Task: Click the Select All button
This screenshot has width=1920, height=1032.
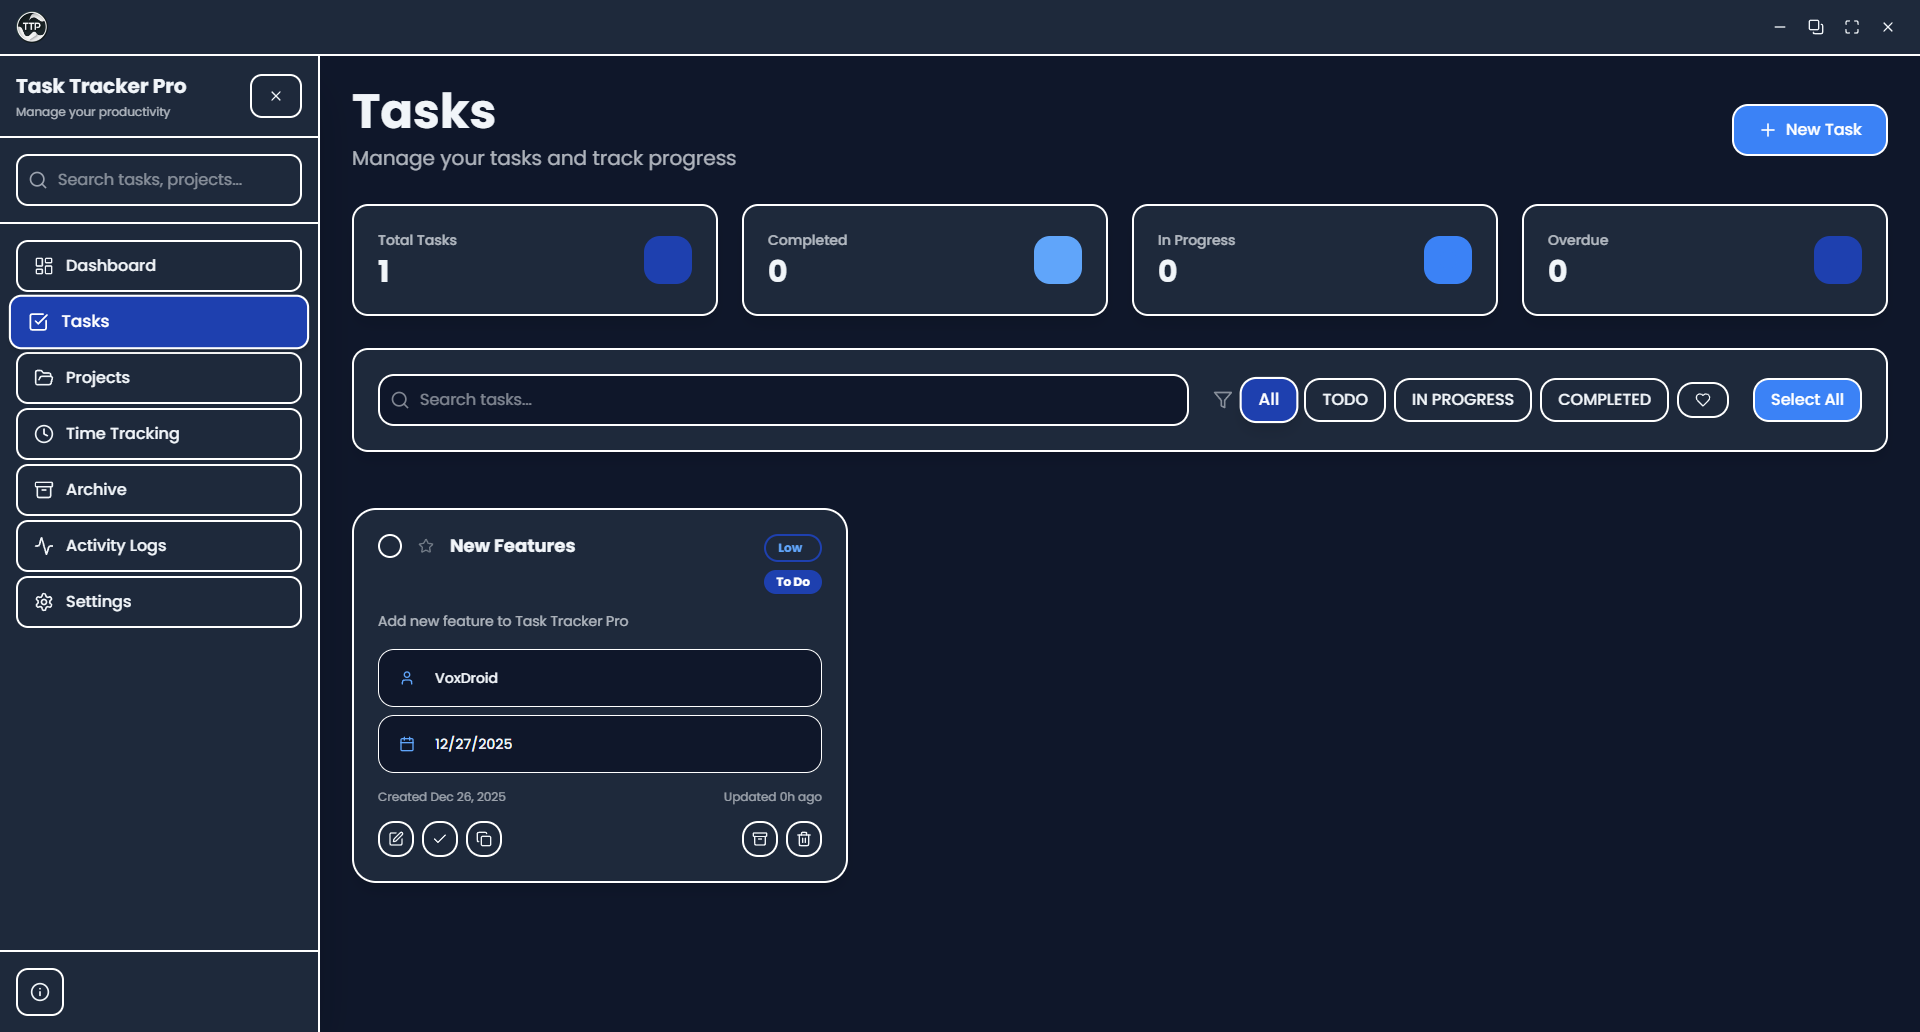Action: point(1806,399)
